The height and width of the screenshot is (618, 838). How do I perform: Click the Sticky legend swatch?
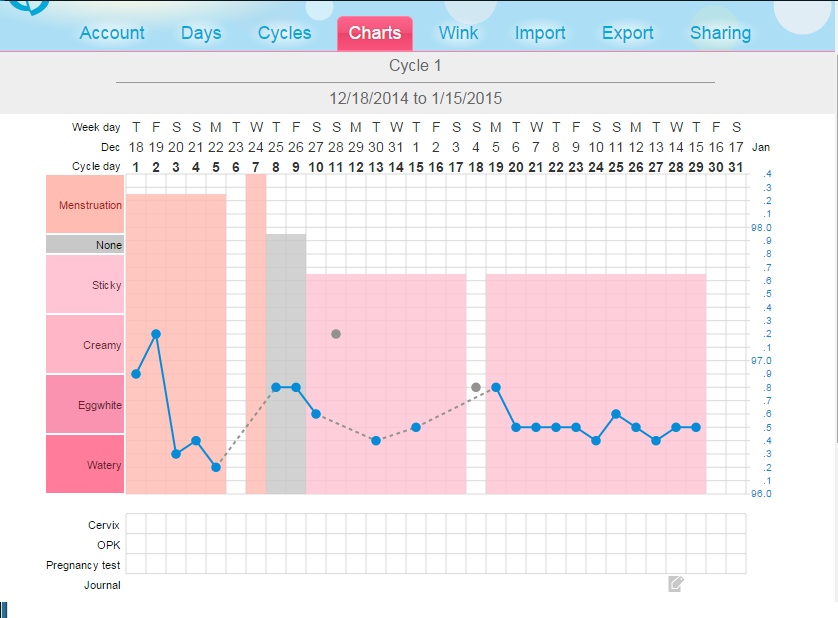tap(85, 285)
